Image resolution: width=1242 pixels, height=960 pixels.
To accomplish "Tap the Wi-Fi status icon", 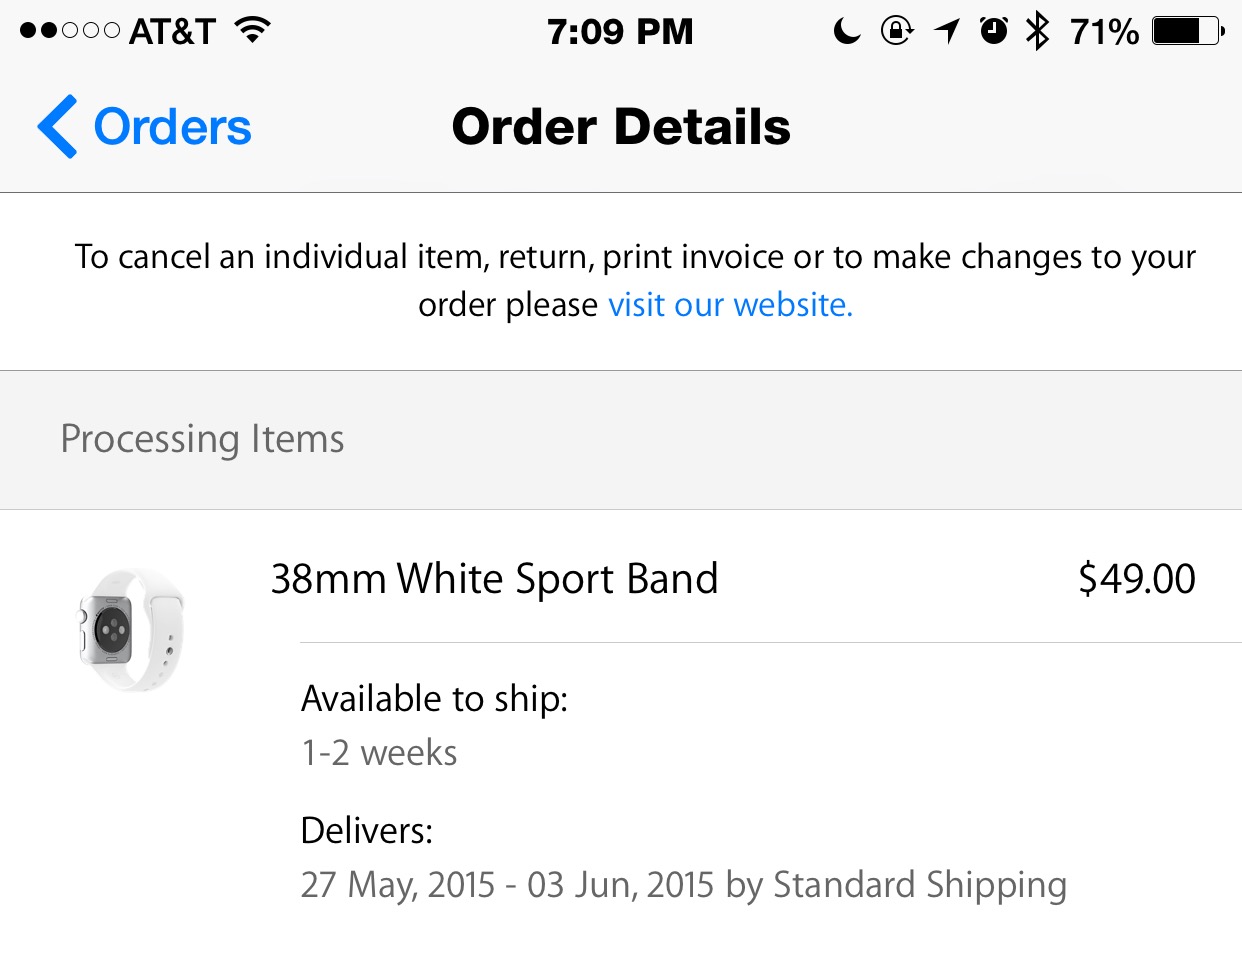I will pos(253,31).
